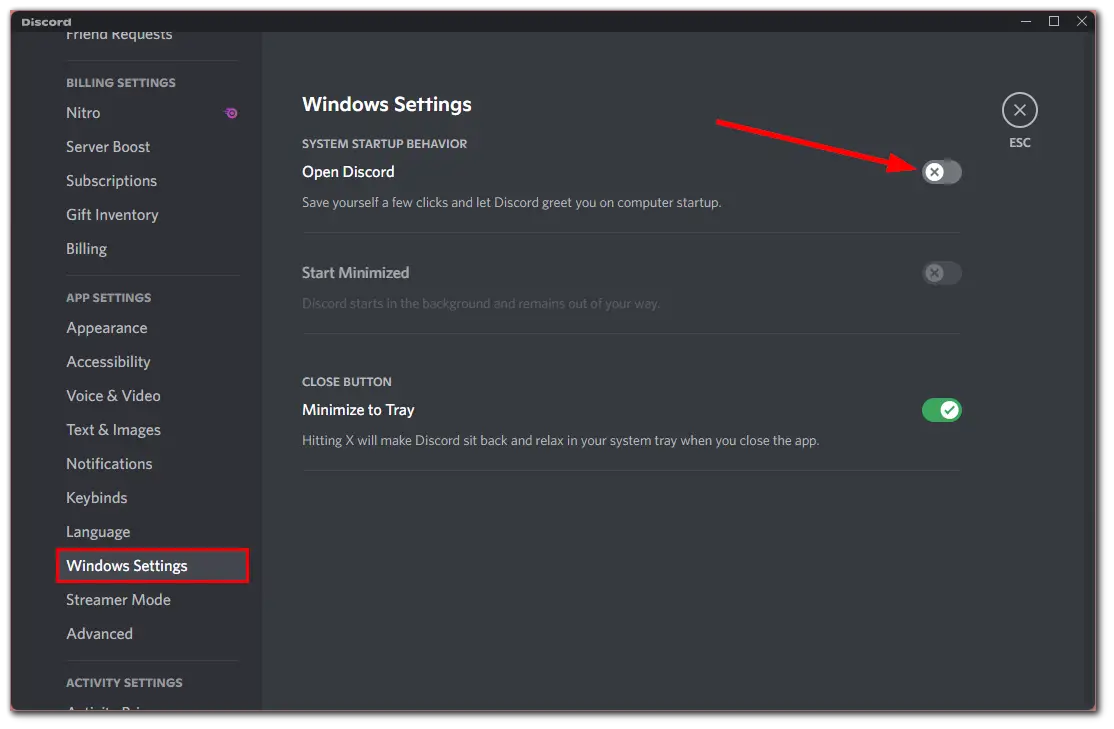
Task: Click the 'CLOSE BUTTON' section label
Action: (347, 382)
